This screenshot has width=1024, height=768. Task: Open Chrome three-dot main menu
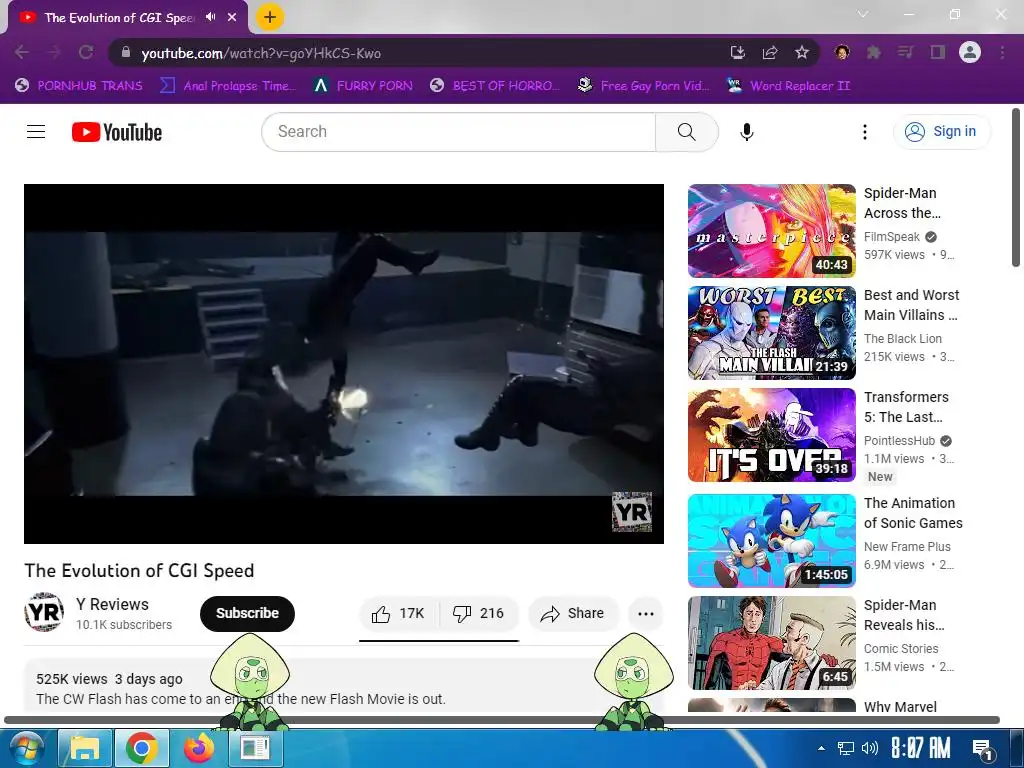pyautogui.click(x=1002, y=52)
